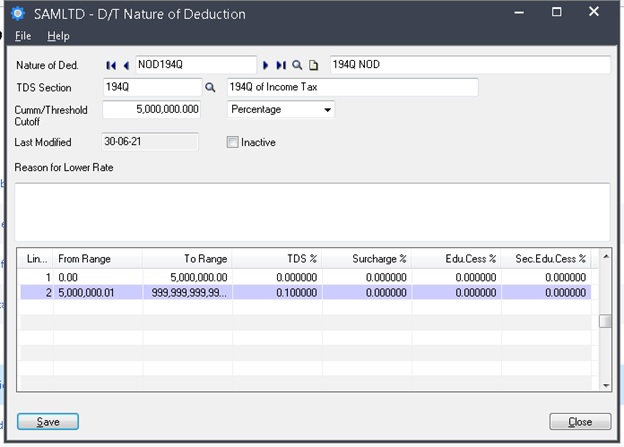Click the Close button
This screenshot has width=624, height=447.
point(580,422)
